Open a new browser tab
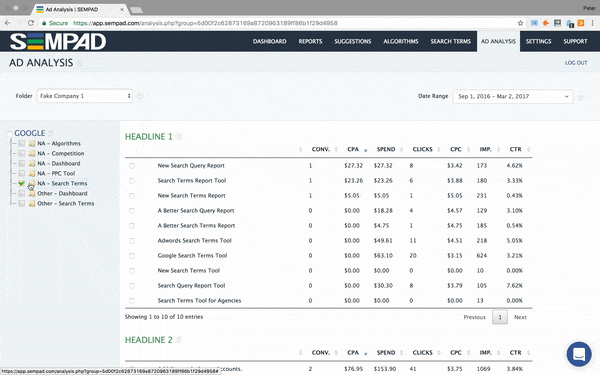Image resolution: width=600 pixels, height=375 pixels. pos(136,10)
